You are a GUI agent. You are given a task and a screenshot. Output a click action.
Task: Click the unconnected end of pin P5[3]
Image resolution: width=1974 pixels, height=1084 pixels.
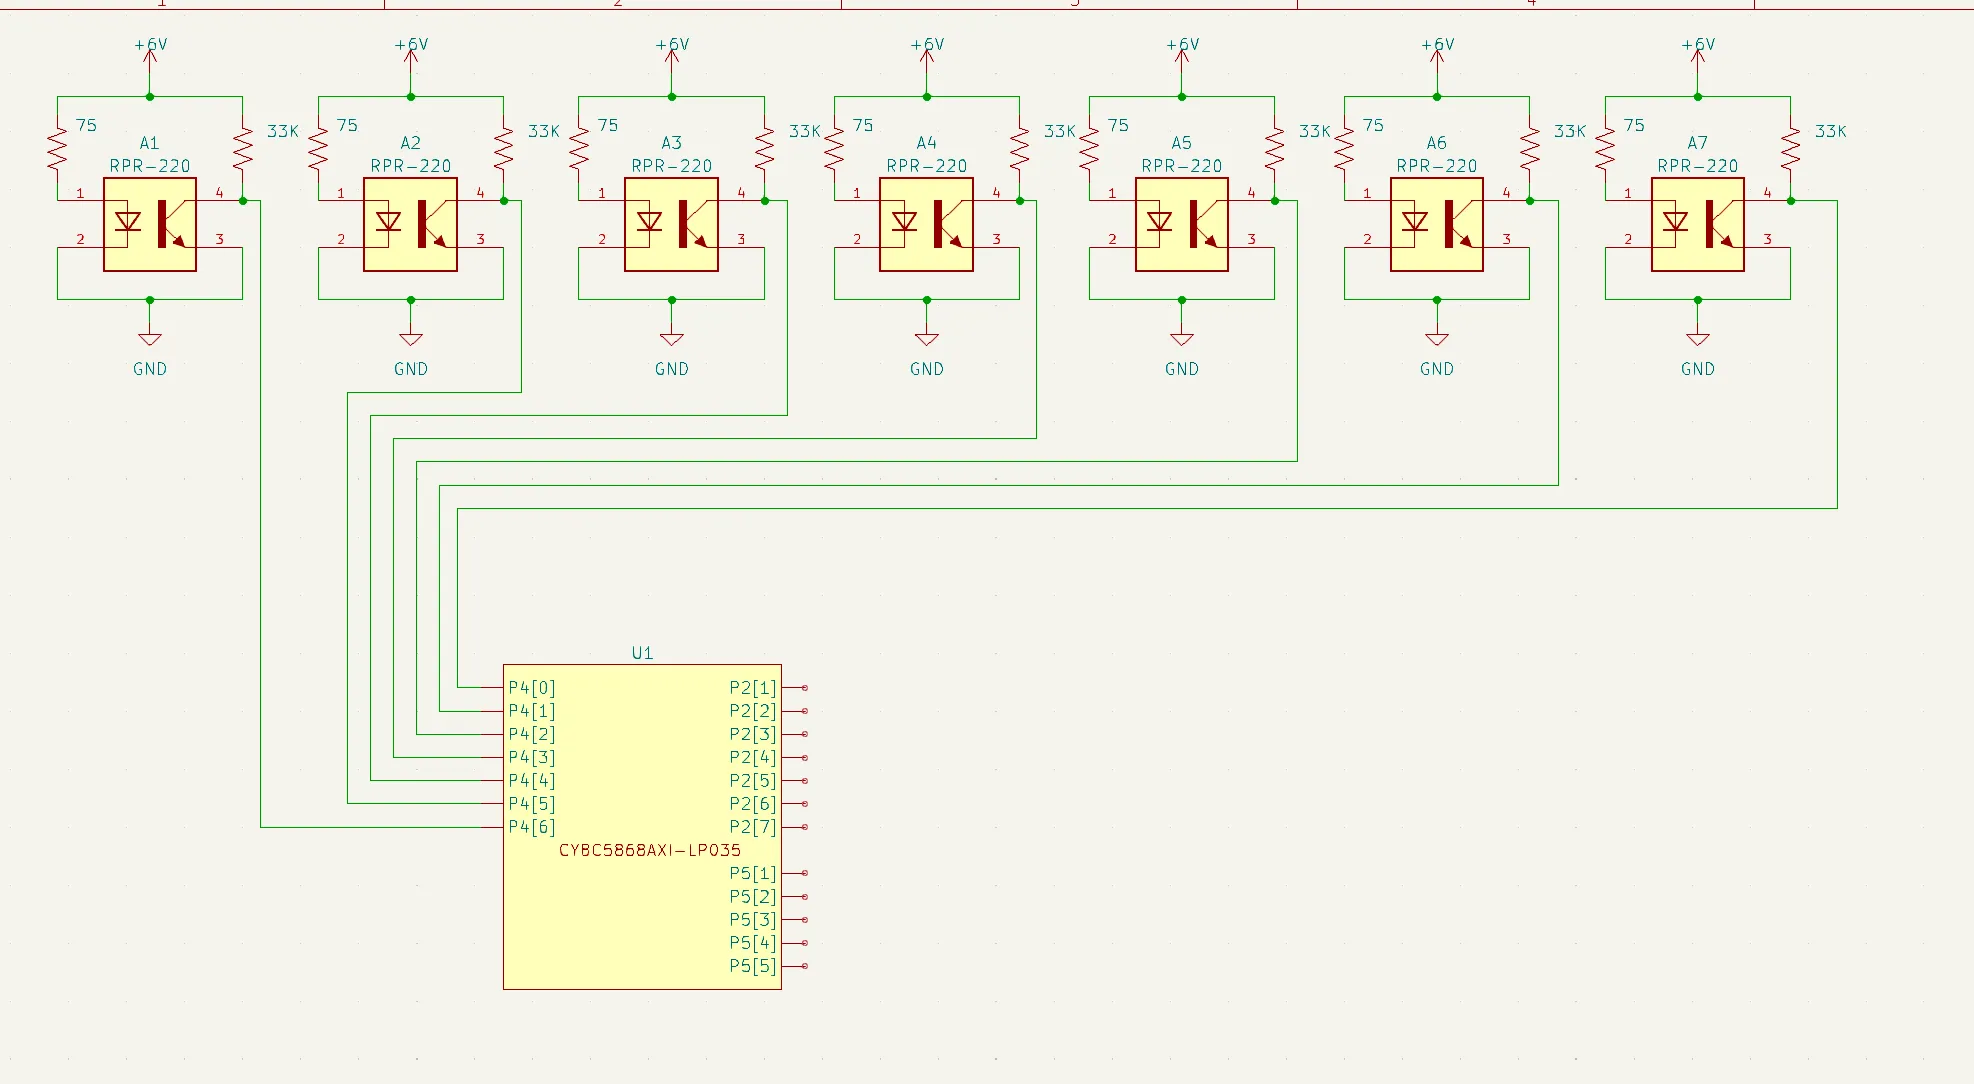(805, 920)
